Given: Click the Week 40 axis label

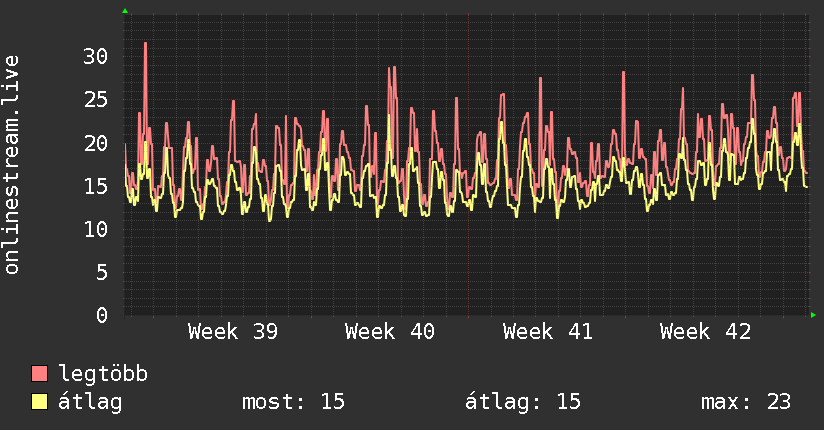Looking at the screenshot, I should (390, 332).
